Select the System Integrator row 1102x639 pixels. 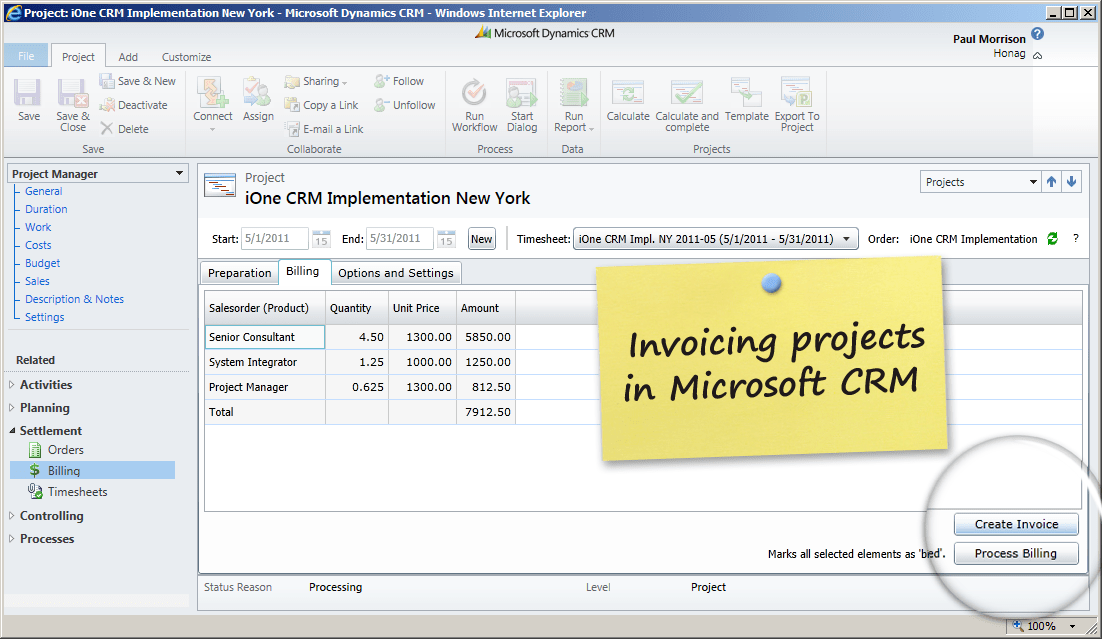(361, 362)
